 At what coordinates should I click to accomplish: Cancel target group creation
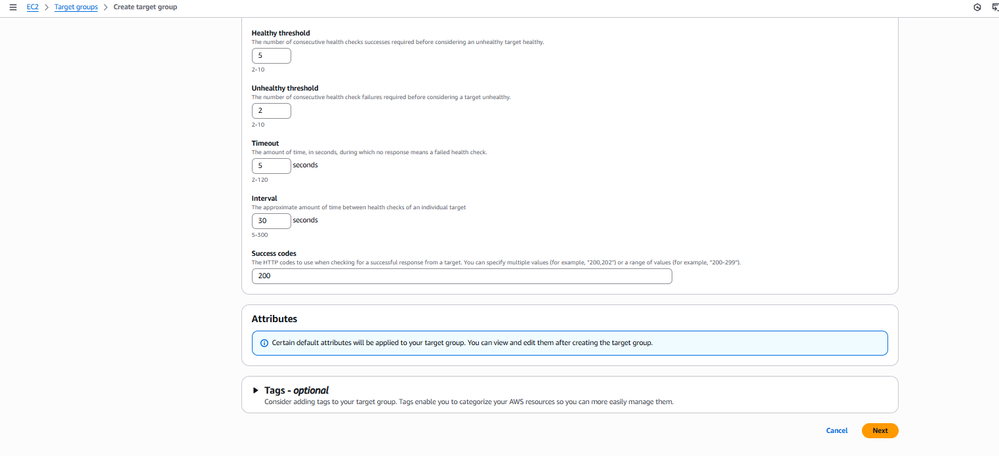click(837, 430)
